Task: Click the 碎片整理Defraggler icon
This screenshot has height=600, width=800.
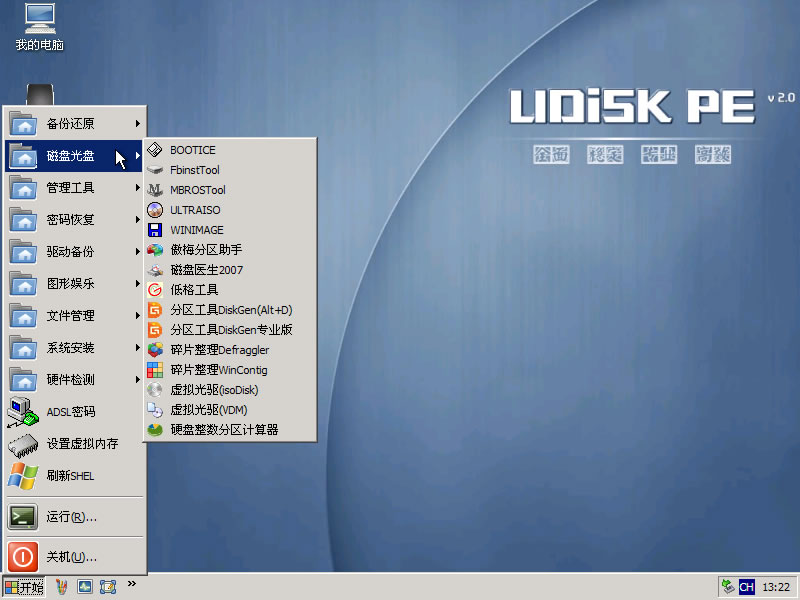Action: click(155, 350)
